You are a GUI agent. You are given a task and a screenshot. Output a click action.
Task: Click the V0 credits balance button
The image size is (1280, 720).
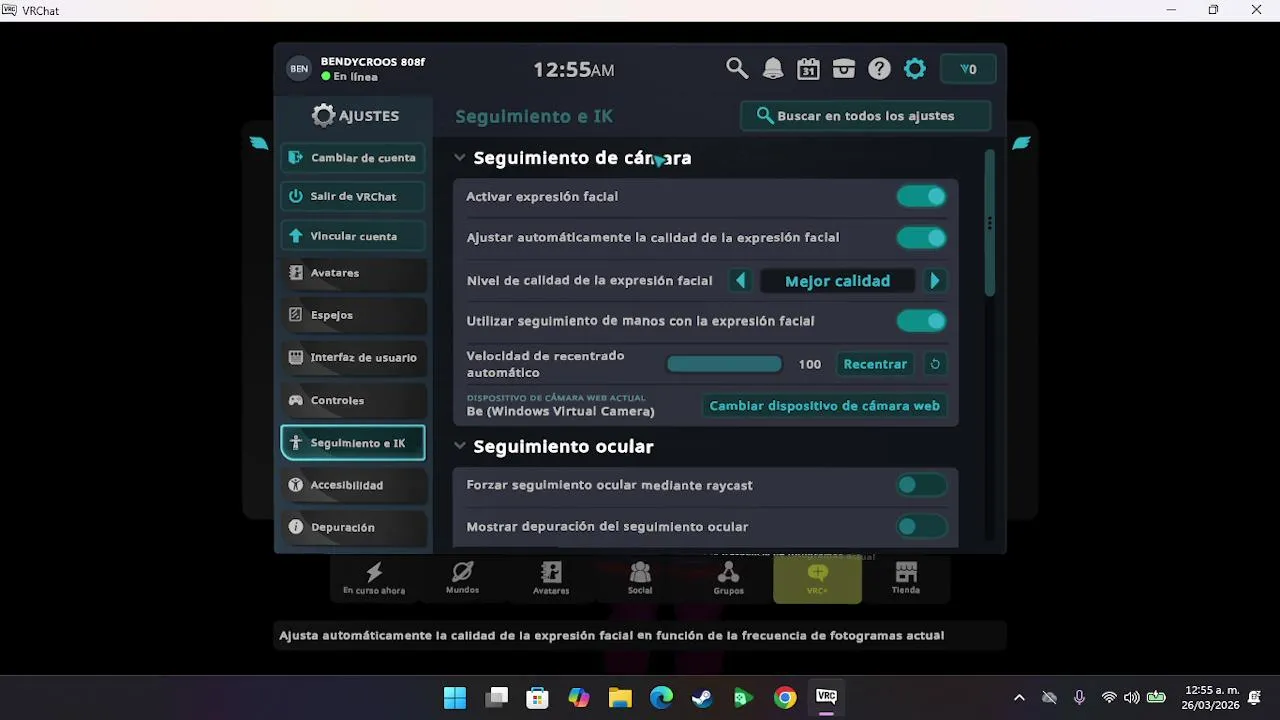pos(968,69)
